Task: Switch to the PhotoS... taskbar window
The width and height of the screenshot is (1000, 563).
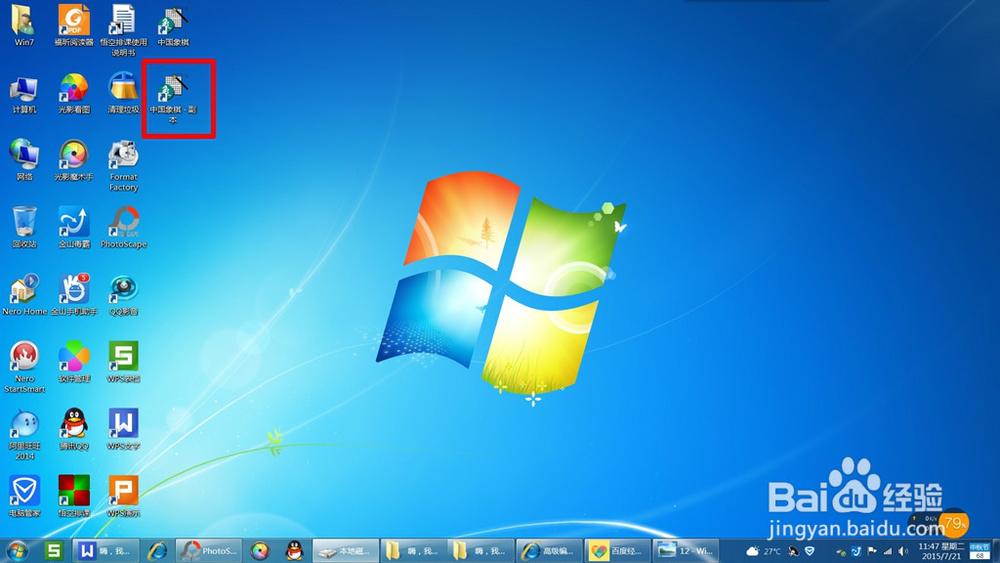Action: coord(209,551)
